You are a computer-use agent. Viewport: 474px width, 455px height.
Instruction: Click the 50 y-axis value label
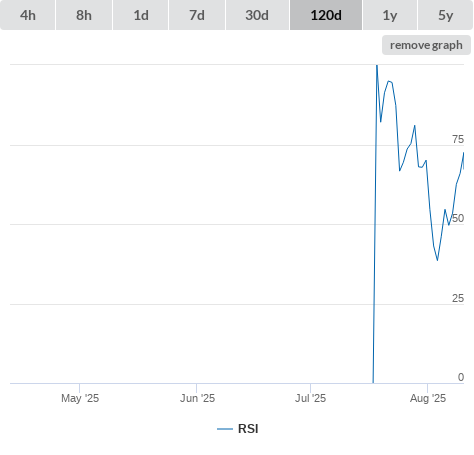458,218
